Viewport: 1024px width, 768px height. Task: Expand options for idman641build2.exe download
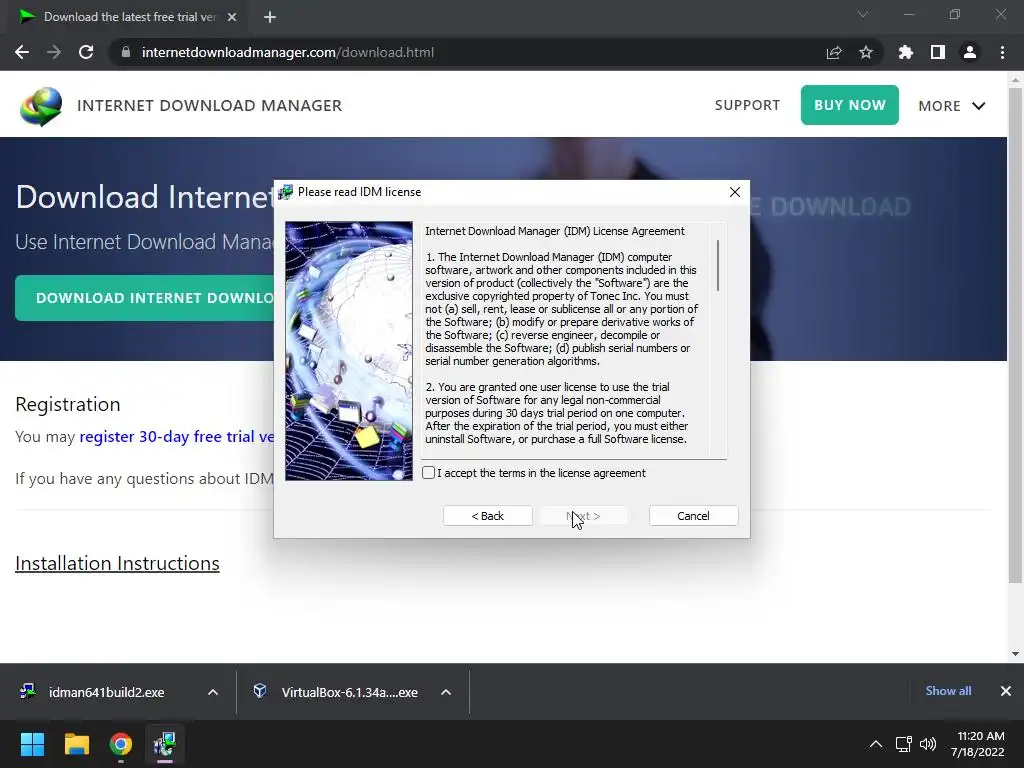click(x=213, y=692)
